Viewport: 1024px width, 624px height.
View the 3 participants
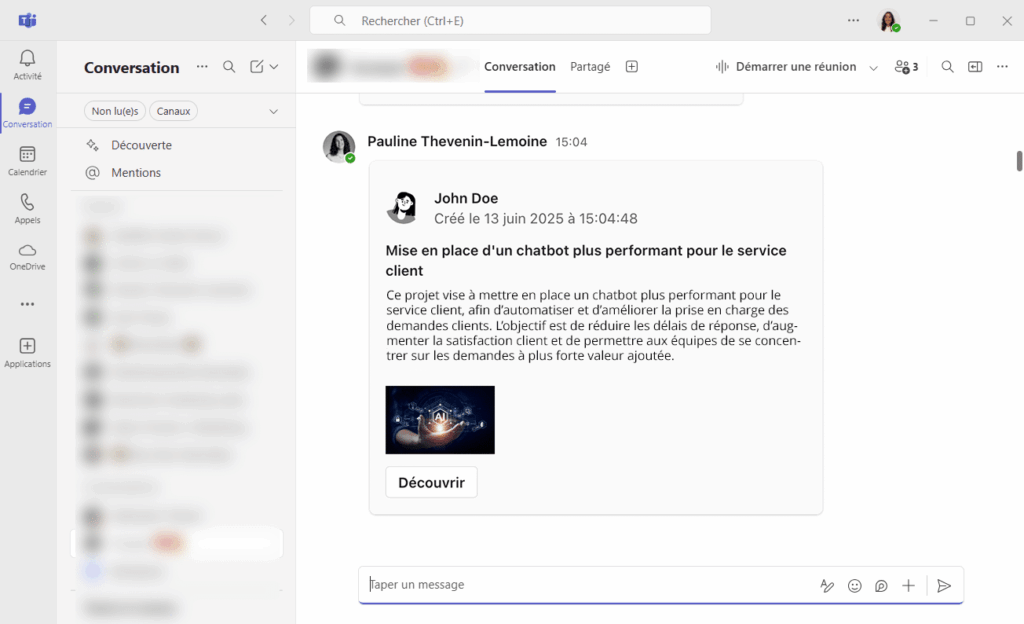click(906, 67)
